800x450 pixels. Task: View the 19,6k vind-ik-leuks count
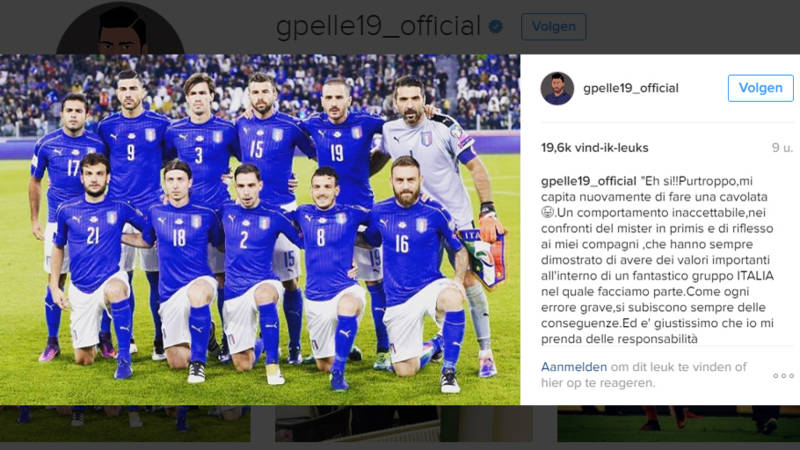tap(594, 148)
